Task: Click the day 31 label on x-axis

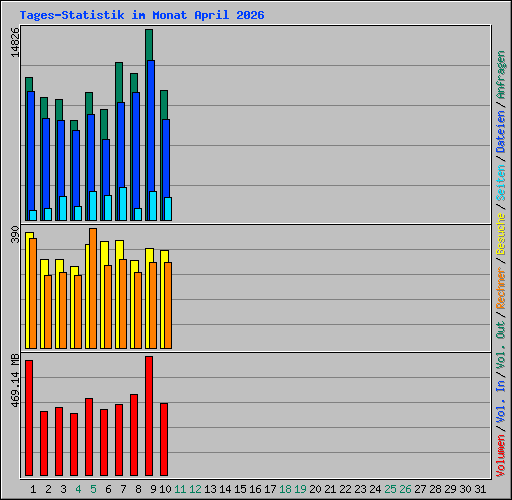Action: point(480,489)
